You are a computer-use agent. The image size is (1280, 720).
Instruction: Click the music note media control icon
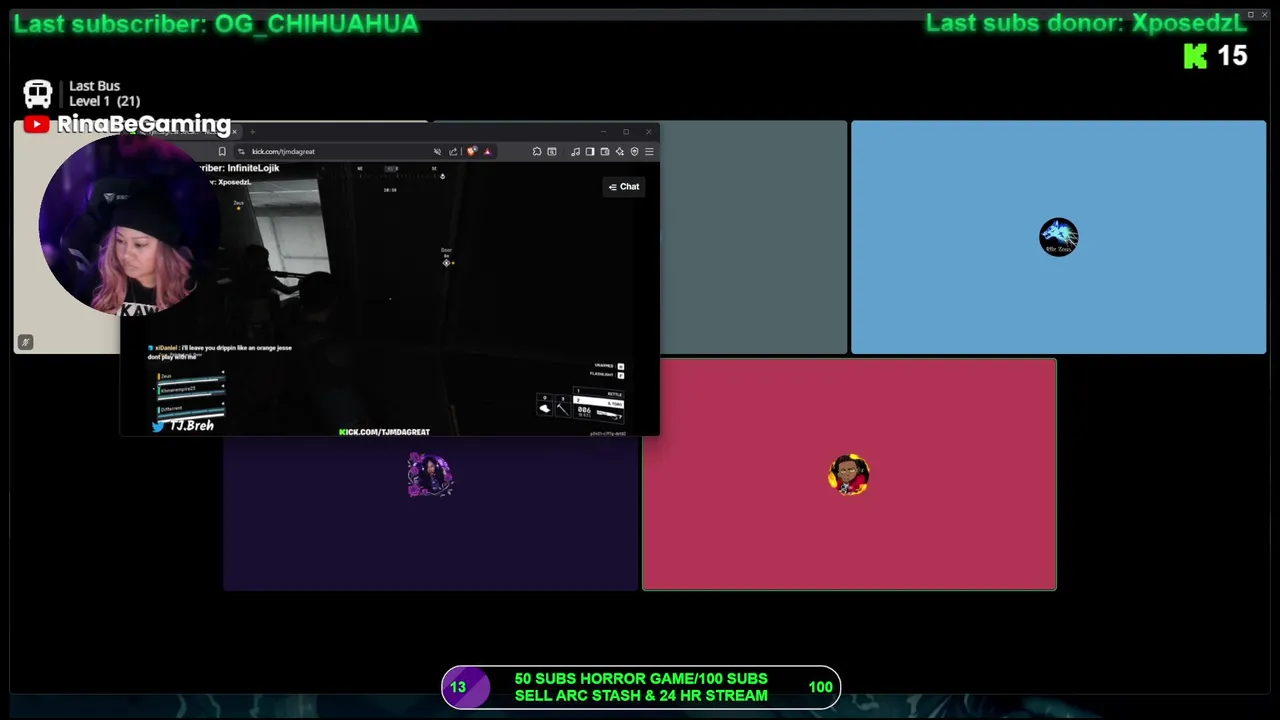pyautogui.click(x=575, y=152)
